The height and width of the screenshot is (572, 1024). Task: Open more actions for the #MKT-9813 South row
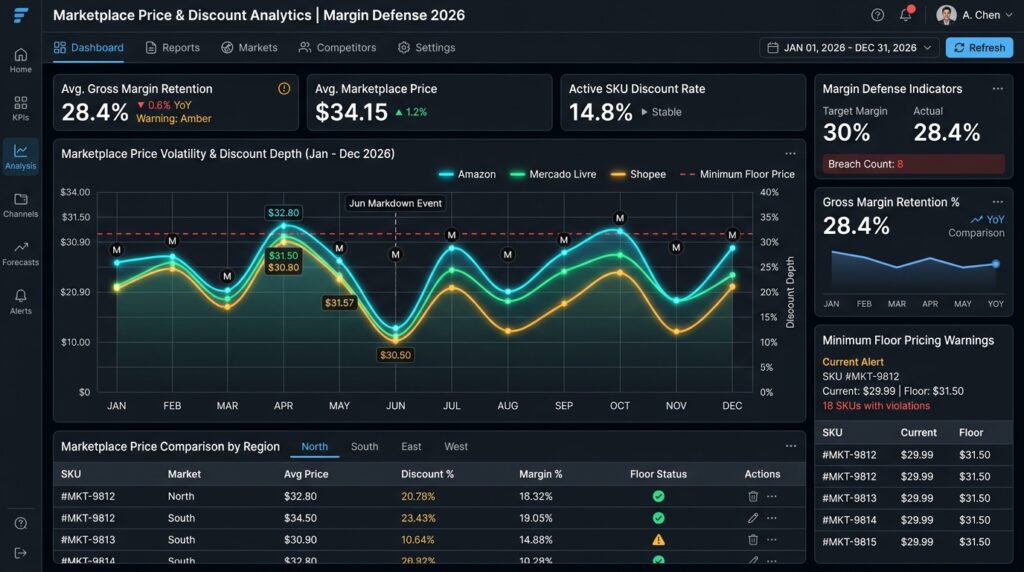(x=772, y=540)
